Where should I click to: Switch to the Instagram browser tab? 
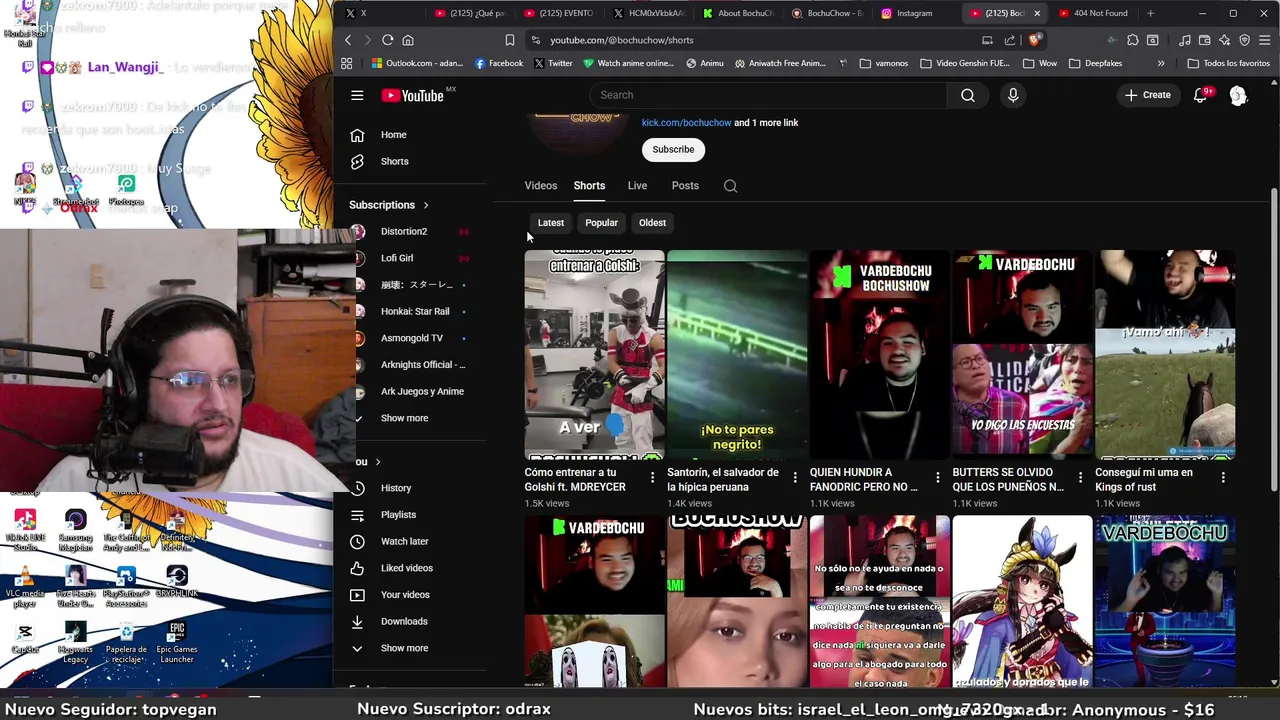(913, 13)
